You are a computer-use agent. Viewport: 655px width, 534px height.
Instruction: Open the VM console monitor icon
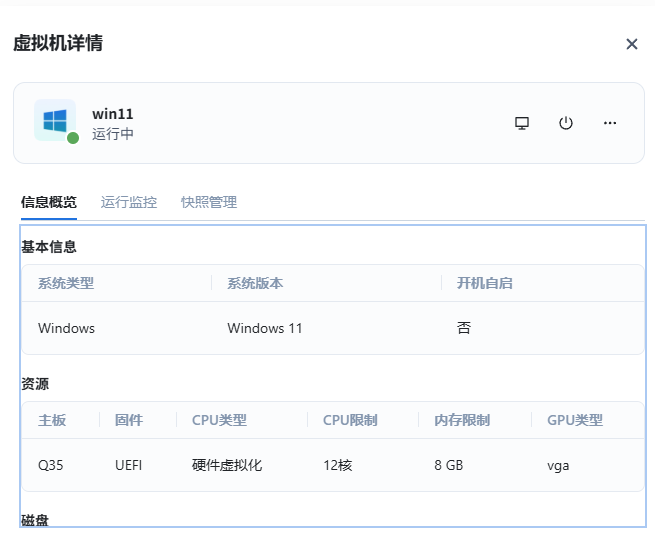pyautogui.click(x=522, y=123)
